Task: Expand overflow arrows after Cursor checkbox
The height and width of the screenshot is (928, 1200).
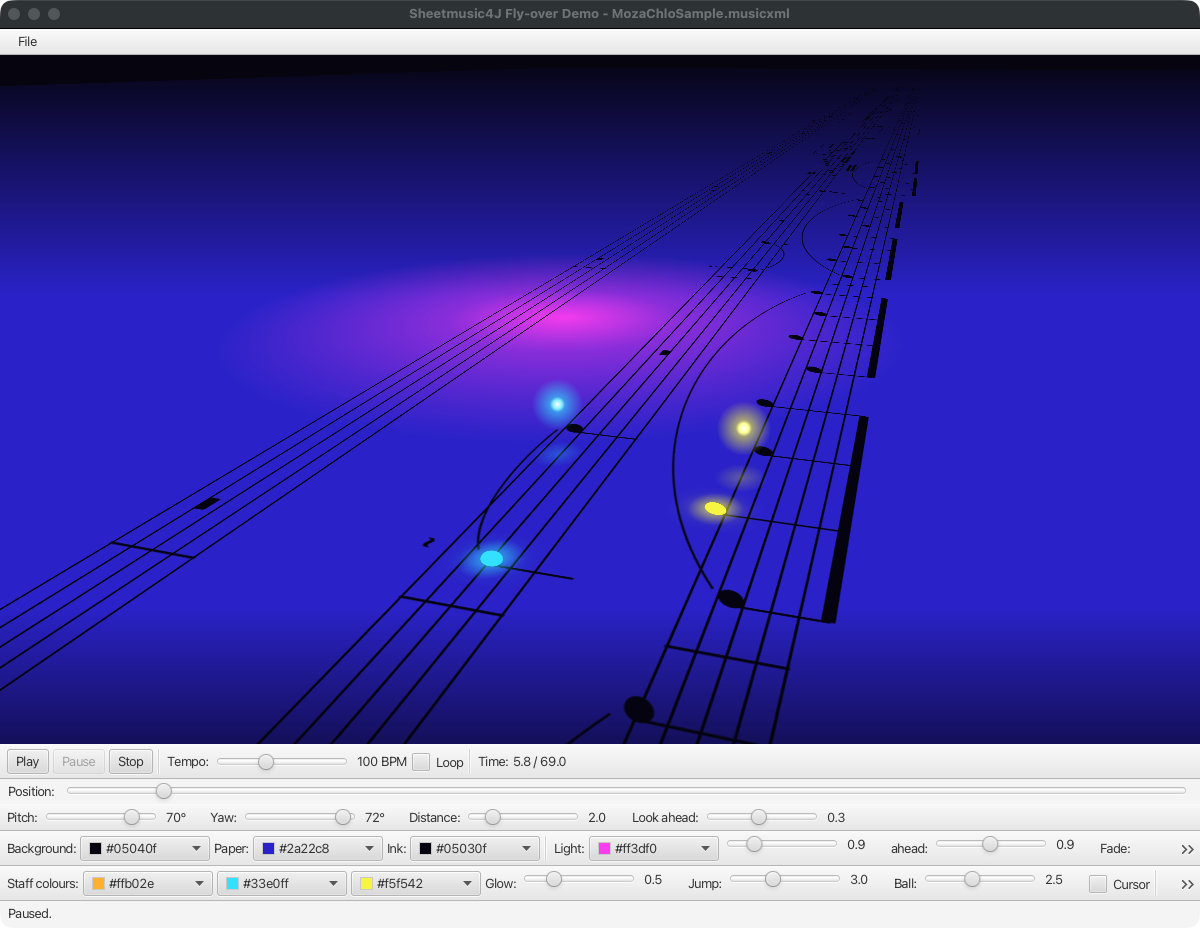Action: (1187, 884)
